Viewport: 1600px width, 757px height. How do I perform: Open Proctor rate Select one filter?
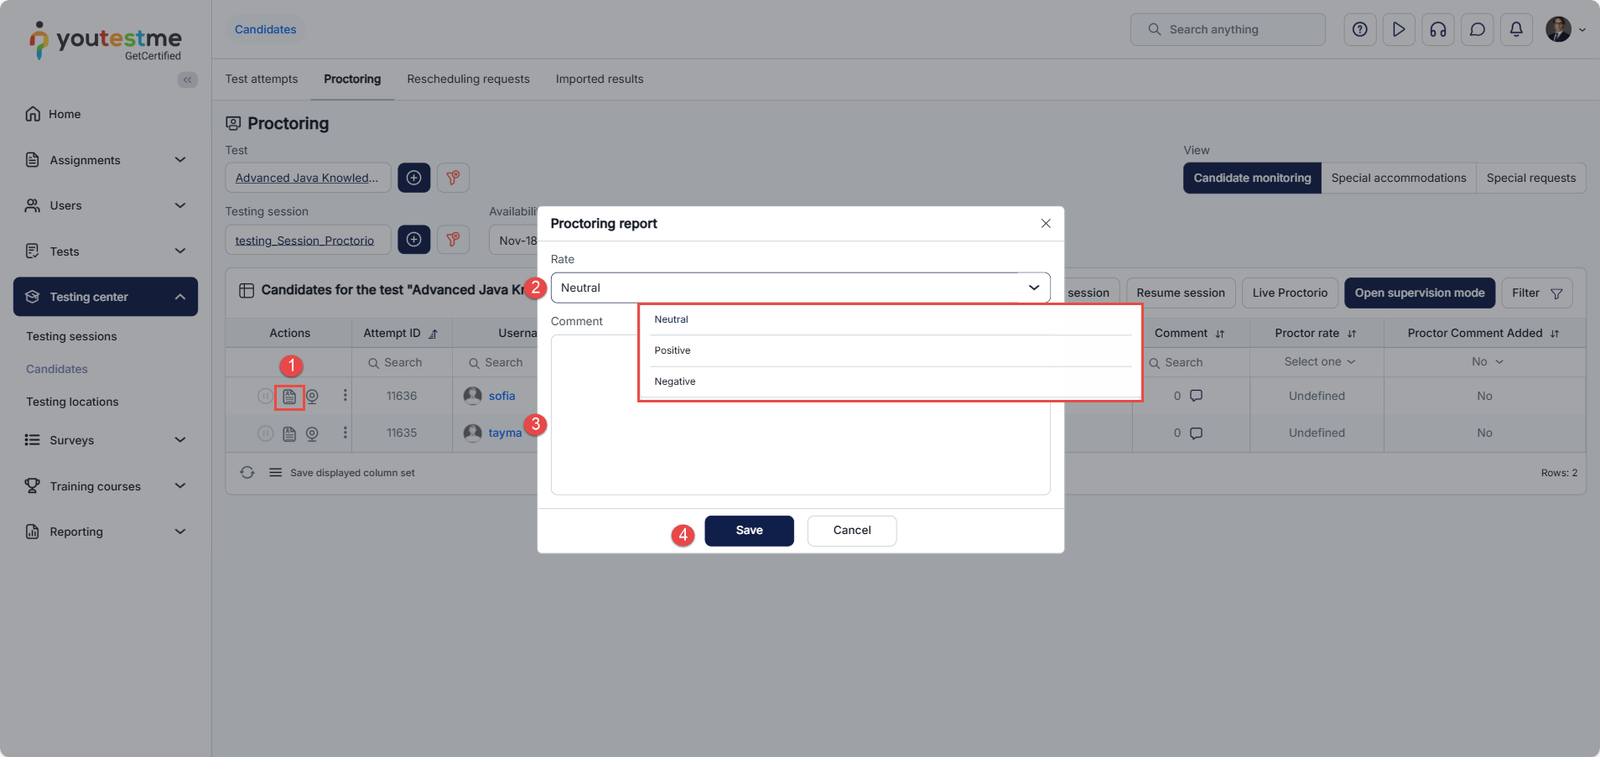click(x=1319, y=362)
